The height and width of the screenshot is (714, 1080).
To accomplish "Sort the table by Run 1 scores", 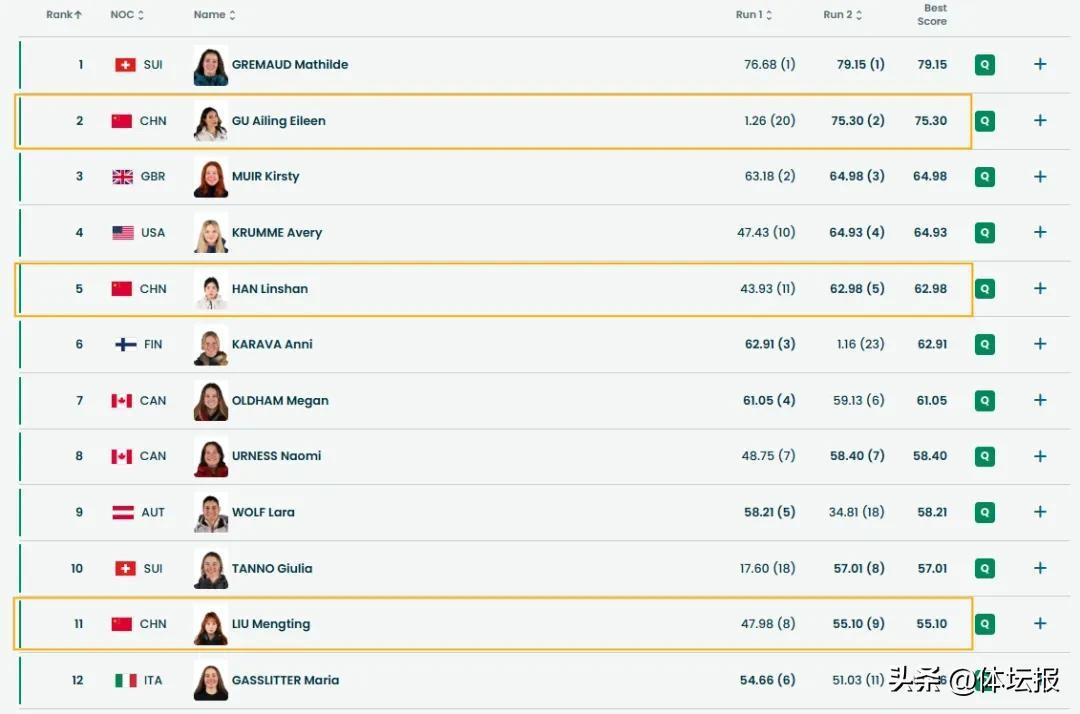I will coord(754,15).
